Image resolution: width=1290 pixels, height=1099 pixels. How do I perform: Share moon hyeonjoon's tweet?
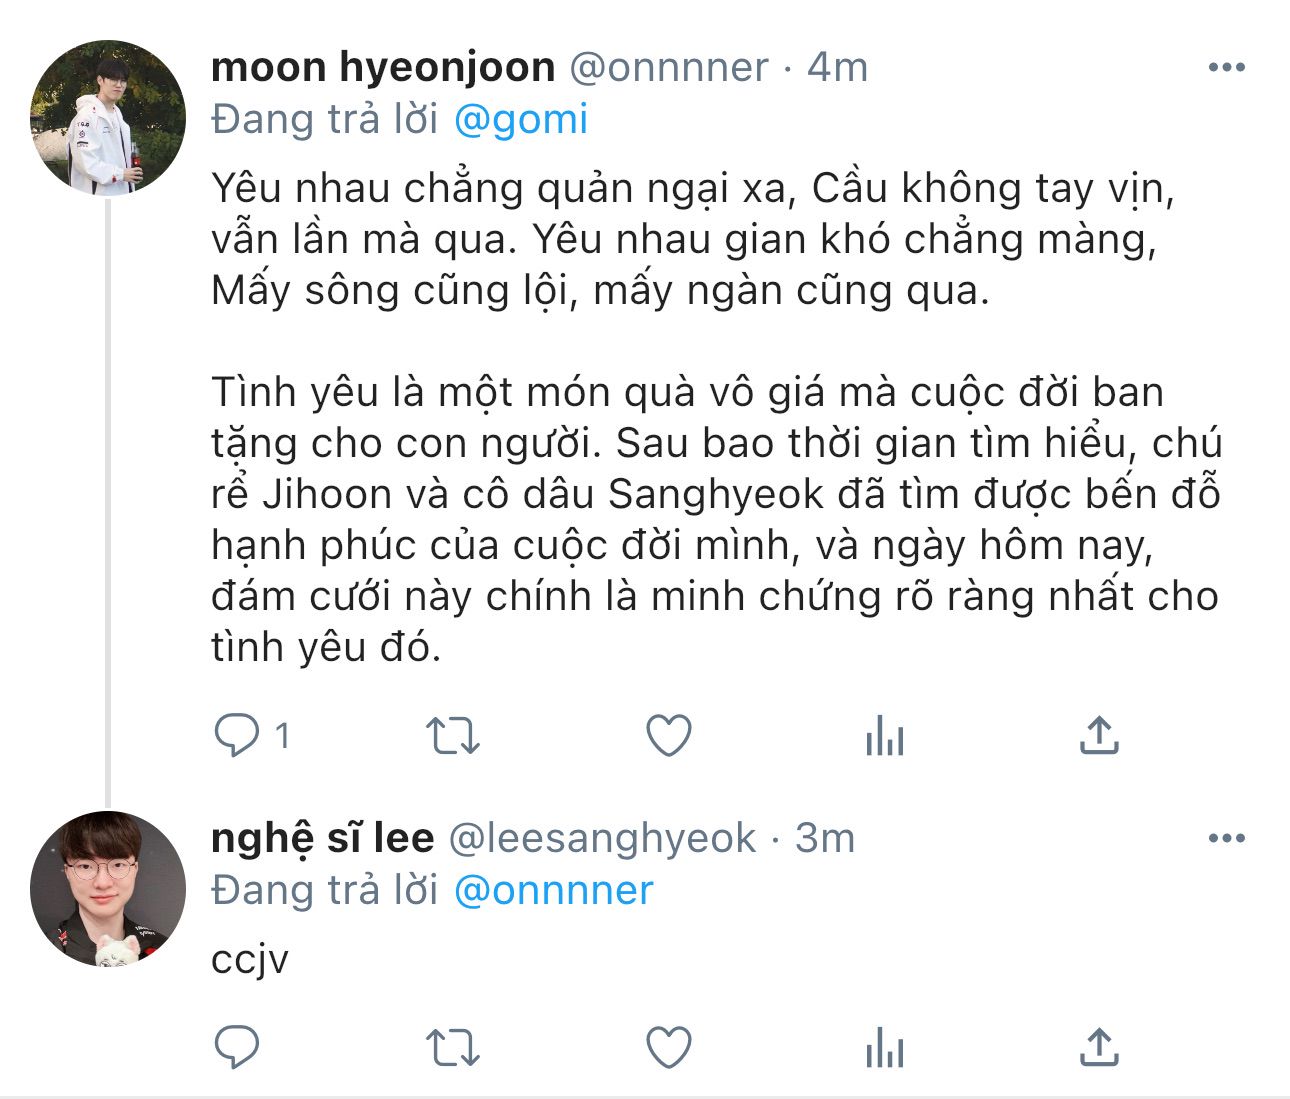1099,736
